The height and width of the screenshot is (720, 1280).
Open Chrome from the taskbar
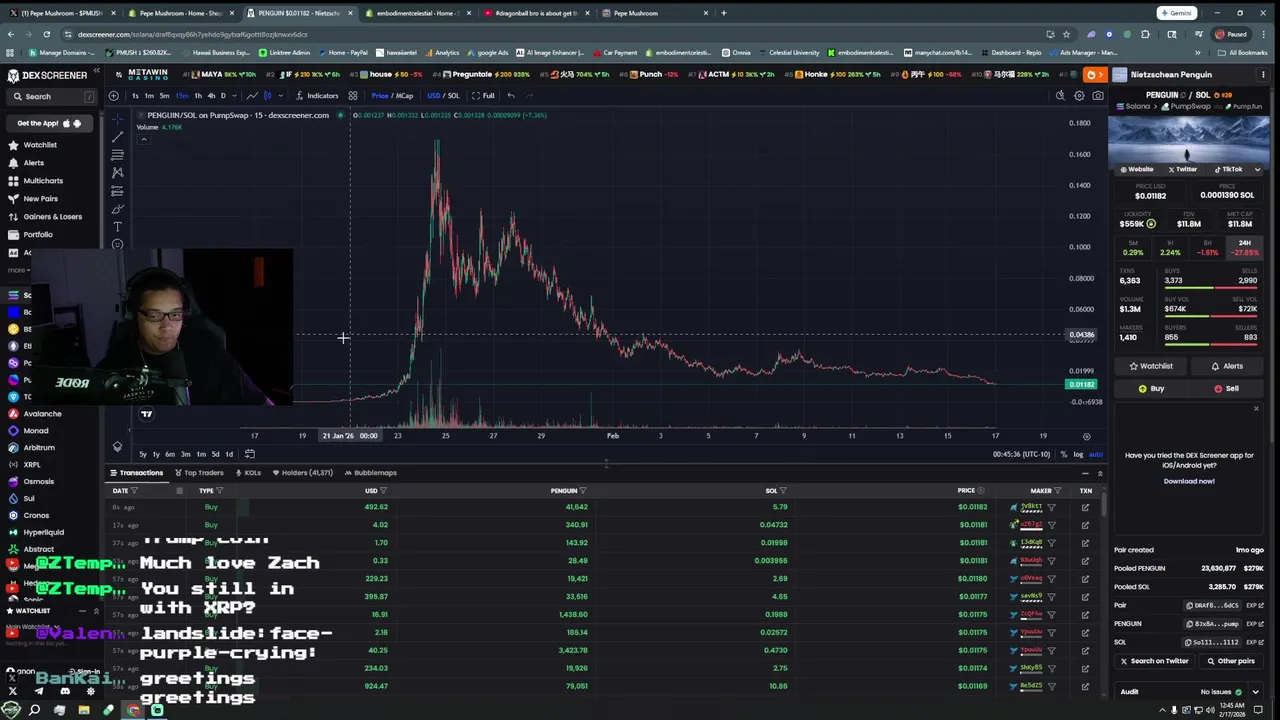click(x=133, y=710)
